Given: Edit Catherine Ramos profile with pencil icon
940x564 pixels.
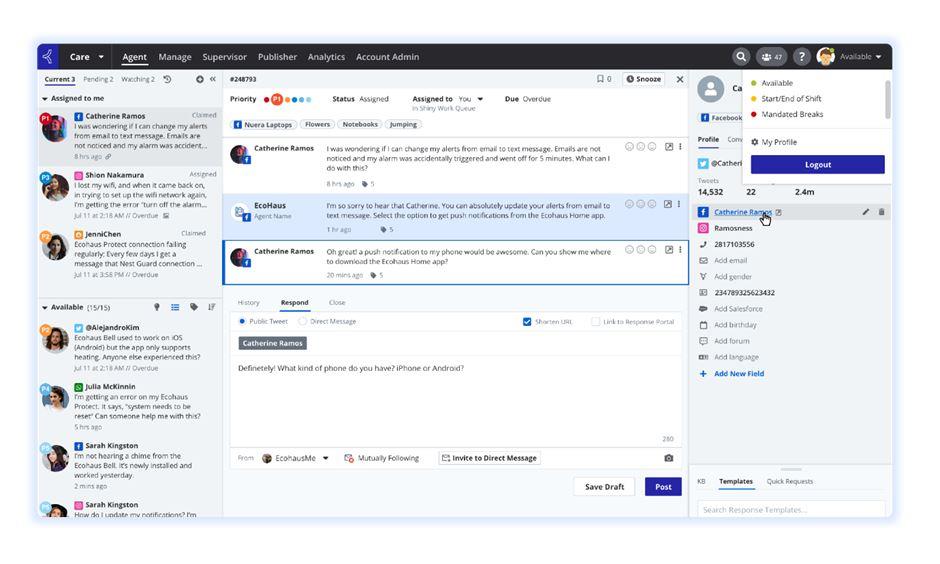Looking at the screenshot, I should [866, 212].
